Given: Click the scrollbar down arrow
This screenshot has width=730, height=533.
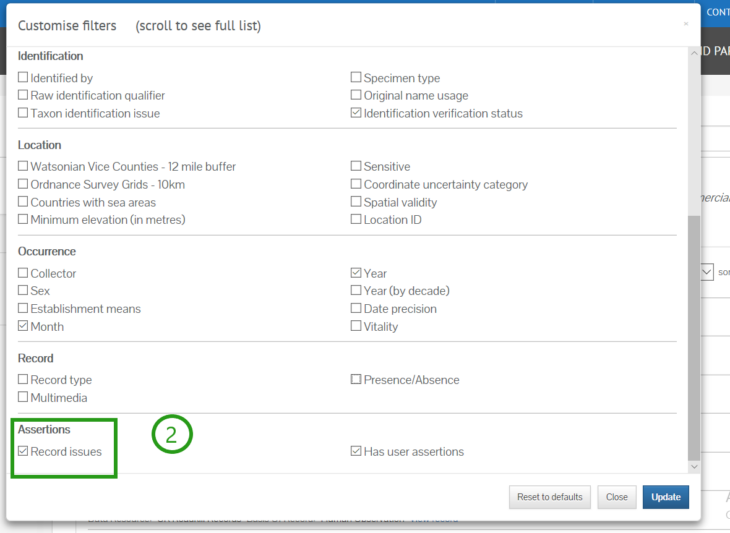Looking at the screenshot, I should pos(694,466).
